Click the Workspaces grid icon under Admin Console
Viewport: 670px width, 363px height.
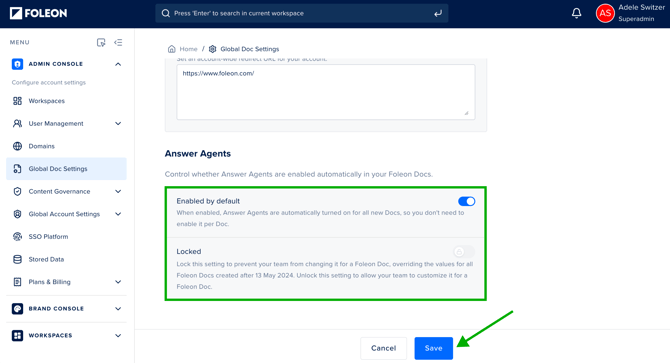pos(17,101)
